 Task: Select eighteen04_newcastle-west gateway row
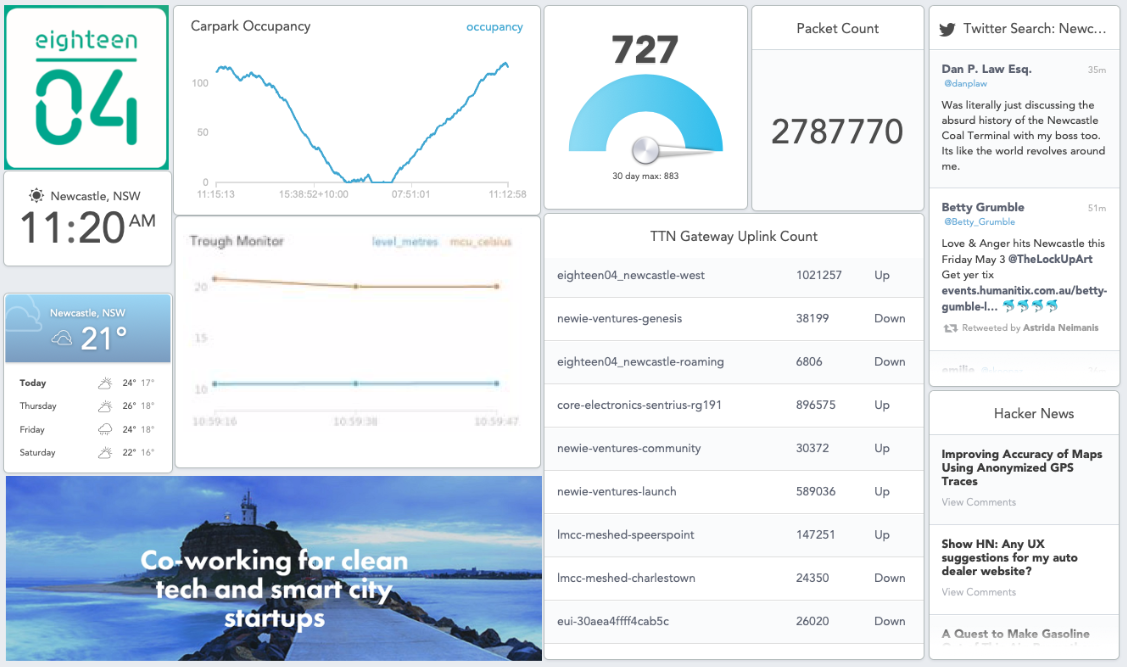coord(733,275)
